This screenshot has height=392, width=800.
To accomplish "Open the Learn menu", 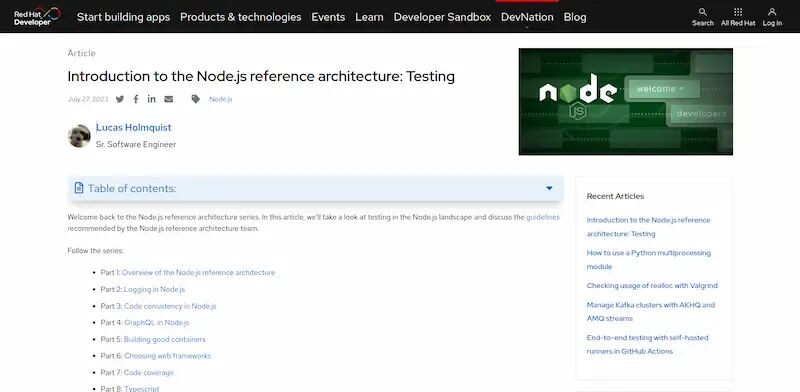I will click(x=369, y=17).
